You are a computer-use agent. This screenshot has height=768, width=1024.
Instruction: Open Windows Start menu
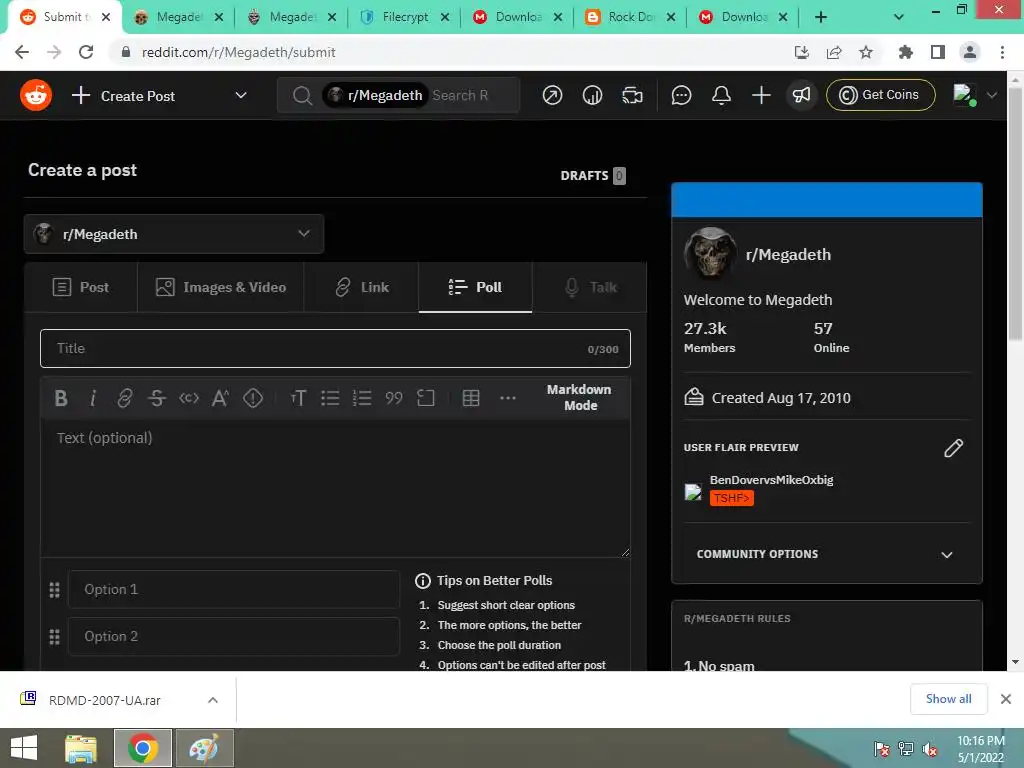click(x=24, y=748)
